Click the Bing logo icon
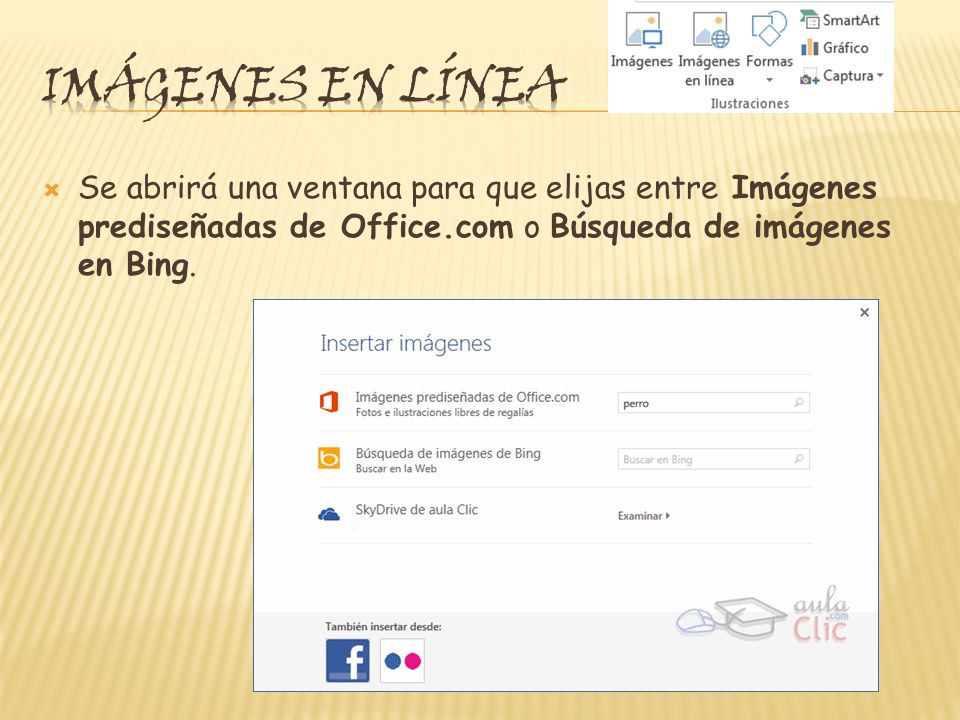This screenshot has width=960, height=720. click(329, 459)
